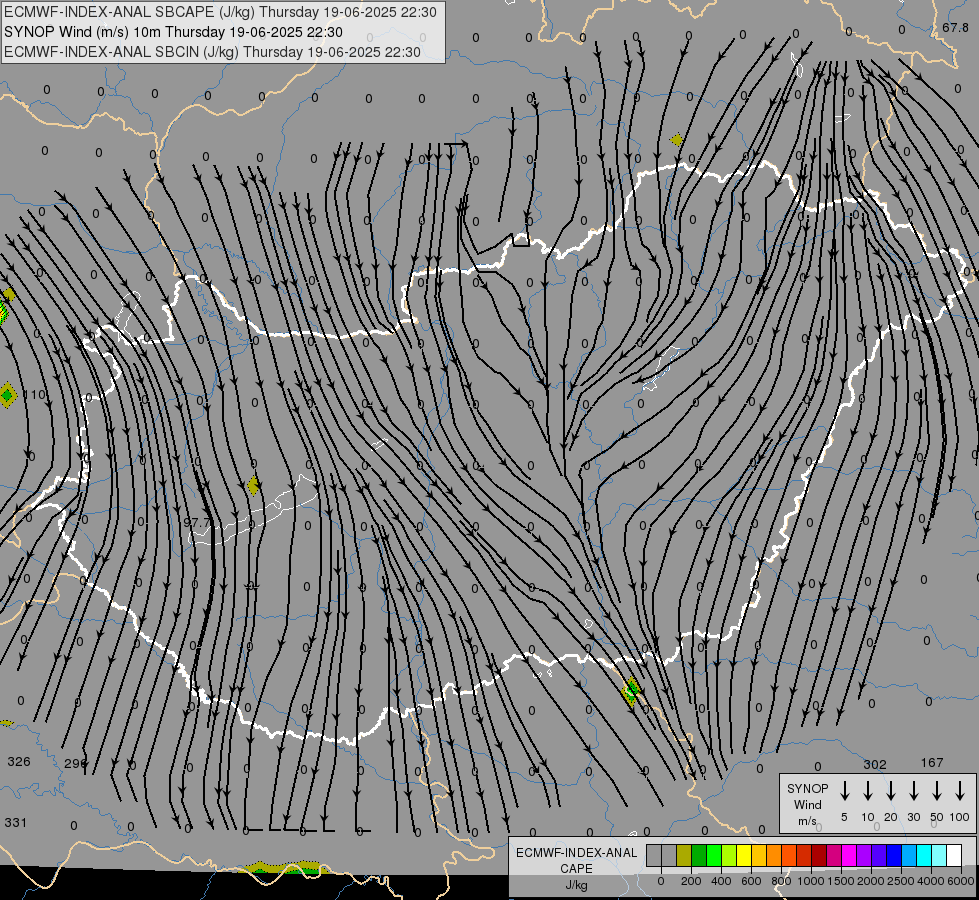Click the SYNOP Wind 10m title line

173,32
